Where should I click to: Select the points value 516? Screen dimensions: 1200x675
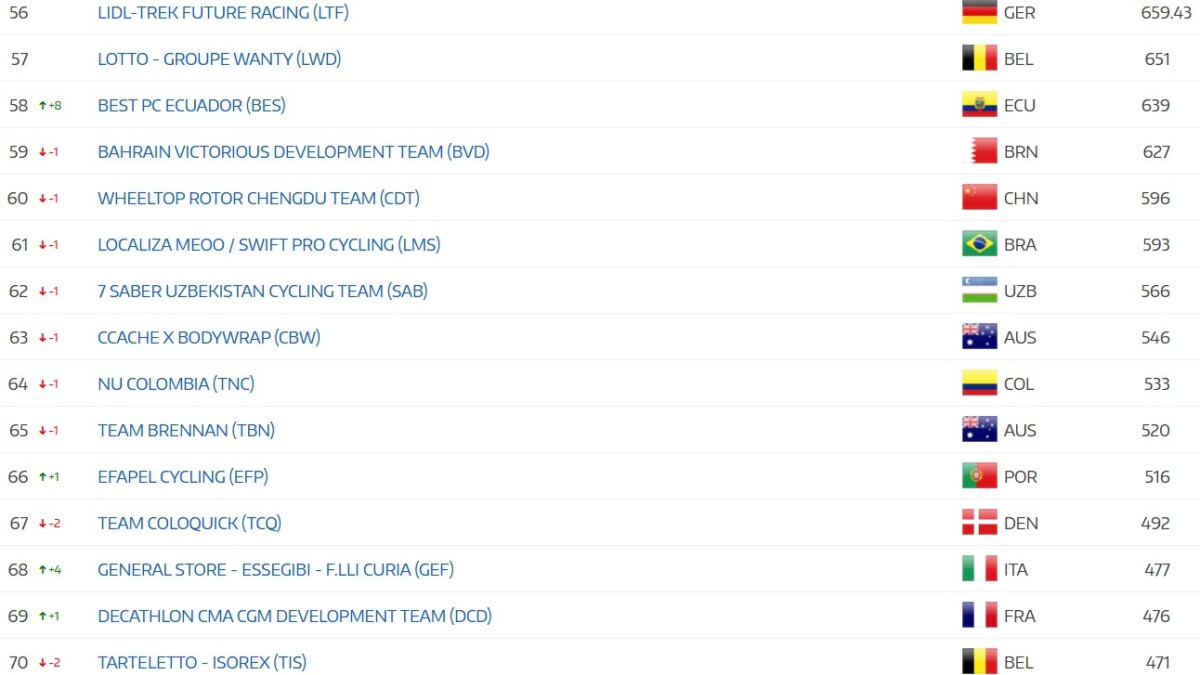[1157, 476]
